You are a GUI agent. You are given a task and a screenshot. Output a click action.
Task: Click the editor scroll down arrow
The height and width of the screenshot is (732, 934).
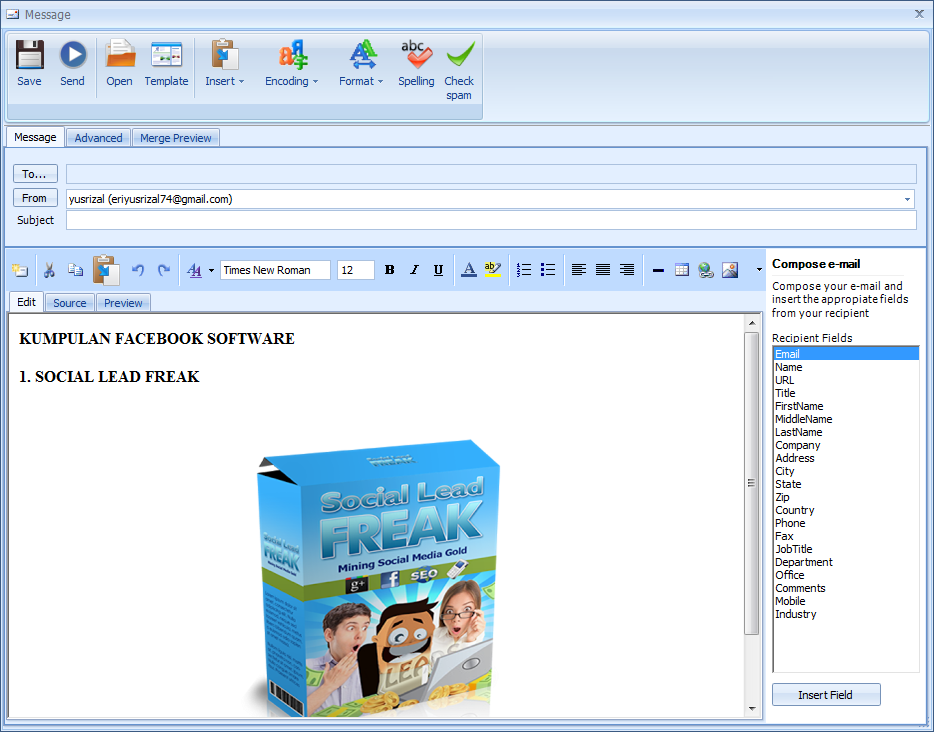point(752,709)
